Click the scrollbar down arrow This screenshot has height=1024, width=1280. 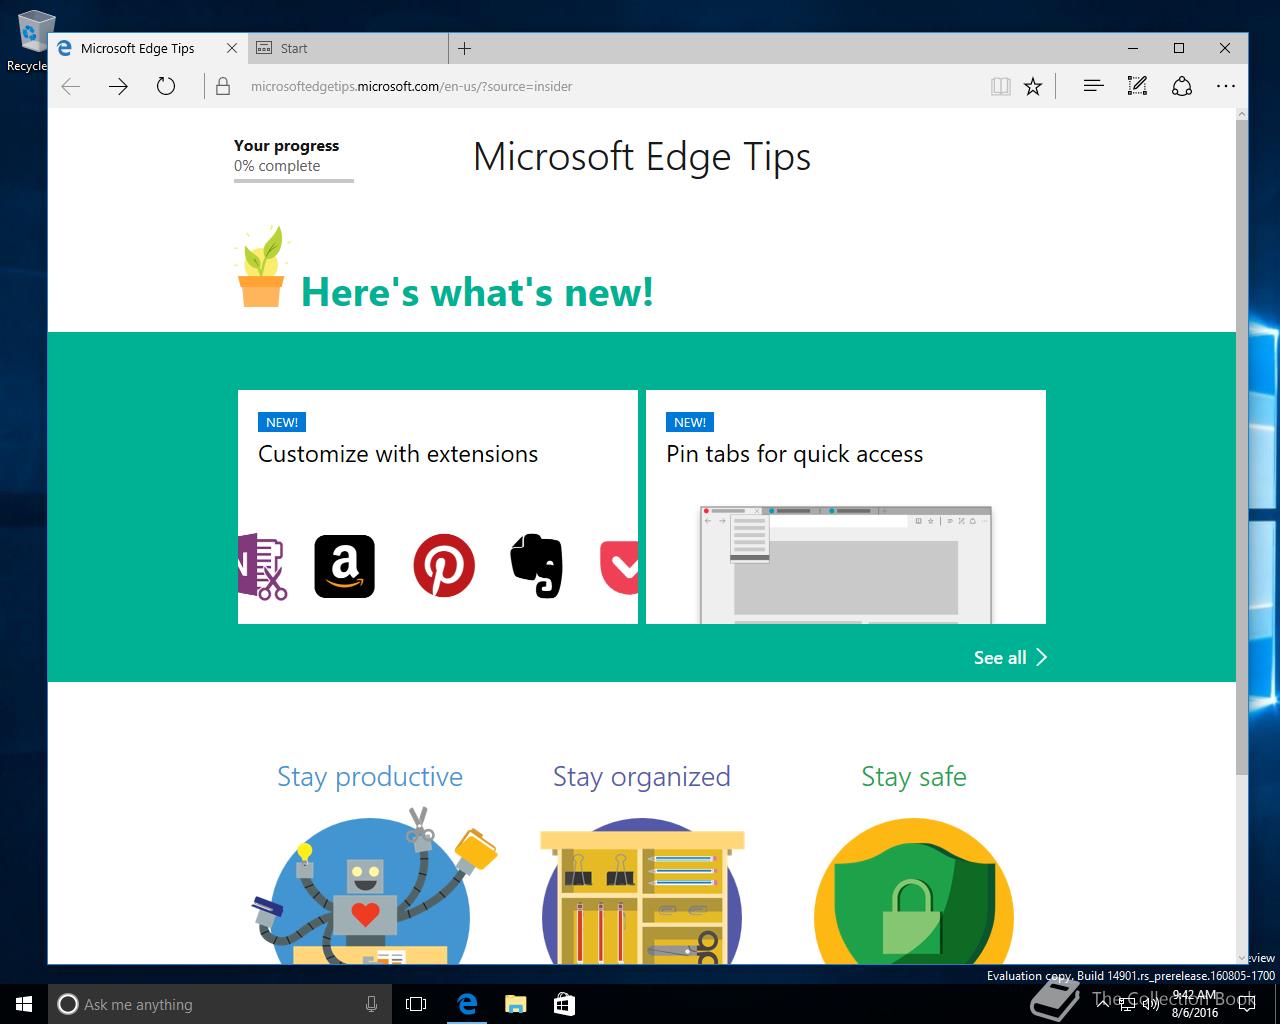coord(1242,957)
